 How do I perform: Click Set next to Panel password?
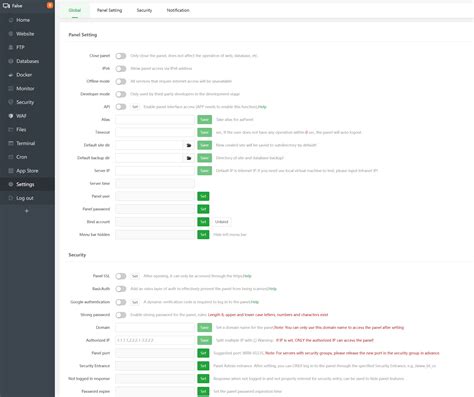(203, 209)
